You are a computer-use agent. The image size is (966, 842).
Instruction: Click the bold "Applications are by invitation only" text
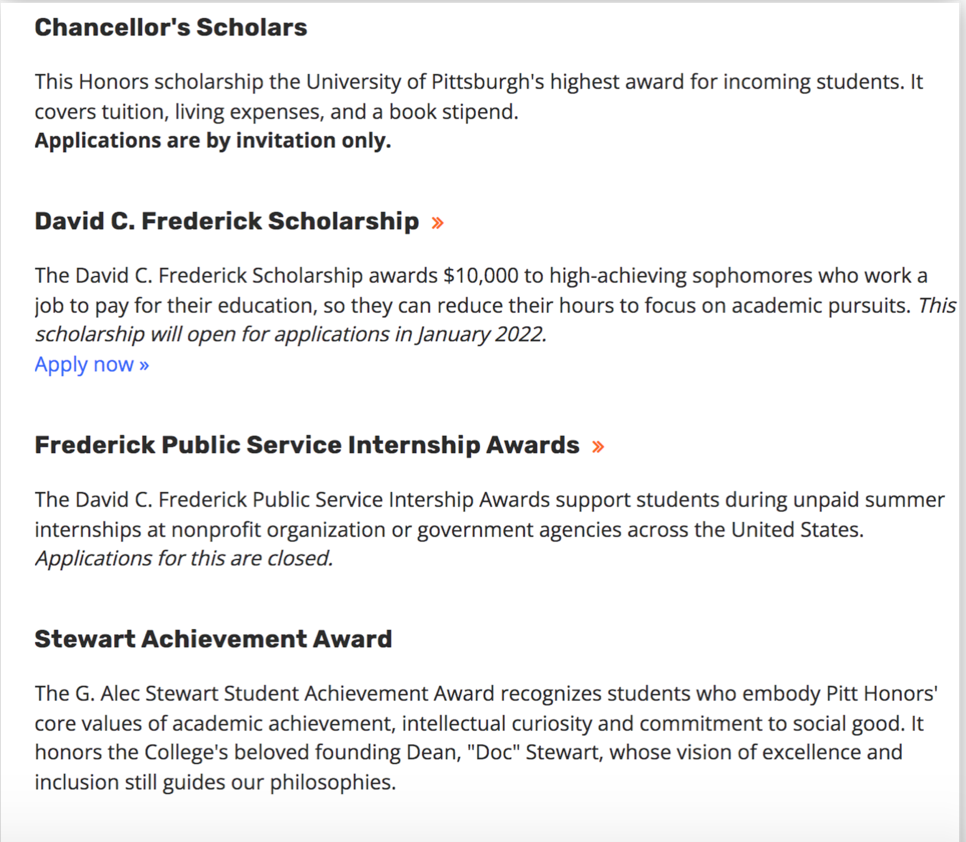pyautogui.click(x=212, y=140)
